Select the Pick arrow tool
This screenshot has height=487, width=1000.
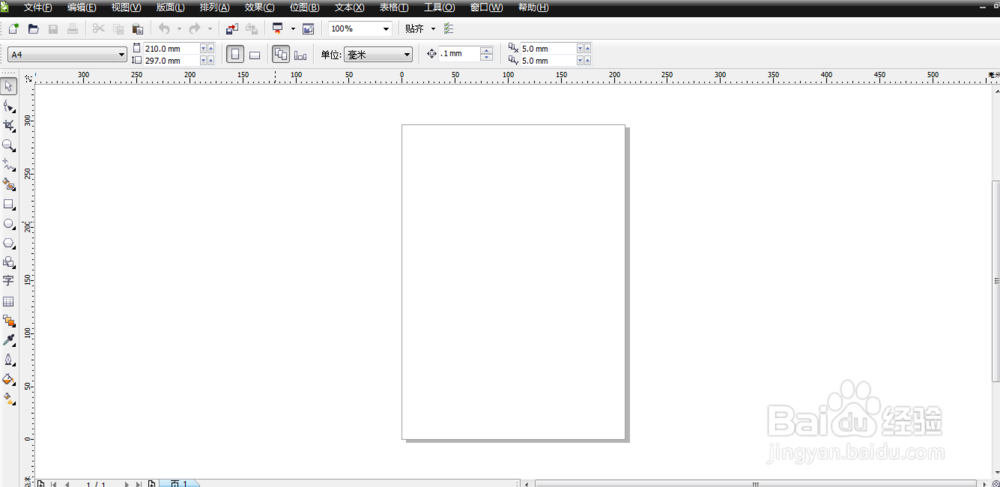(9, 86)
